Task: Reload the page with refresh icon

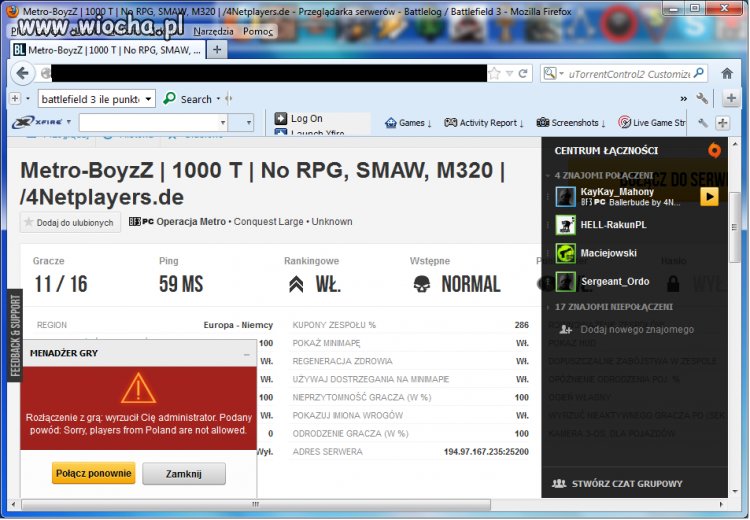Action: tap(523, 73)
